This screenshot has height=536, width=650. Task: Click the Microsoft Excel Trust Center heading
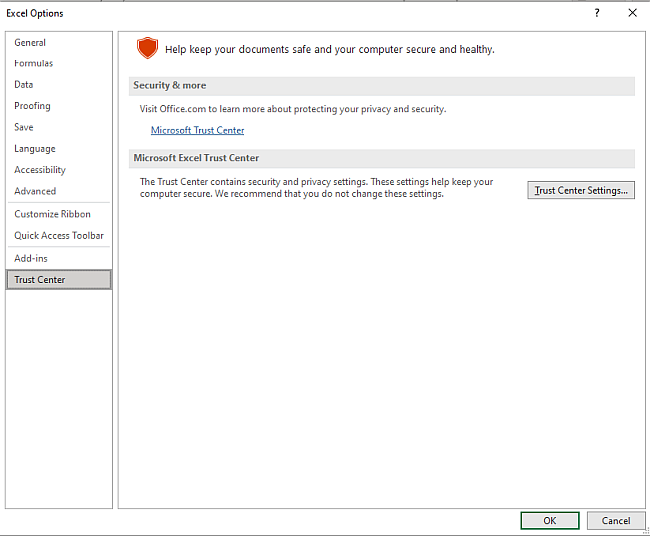coord(196,158)
